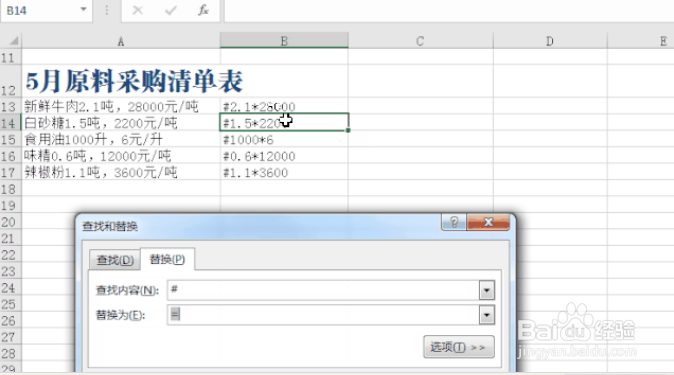Open the Name Box dropdown arrow

(x=83, y=9)
